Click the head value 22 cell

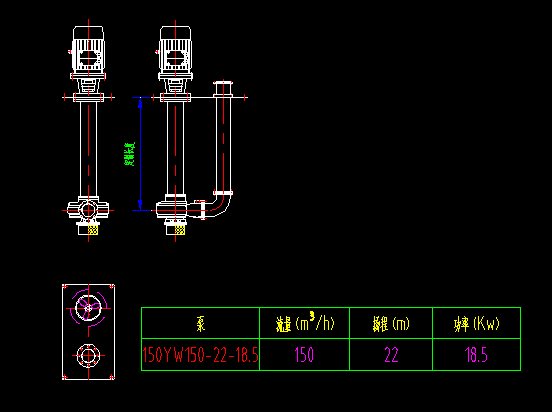click(391, 355)
